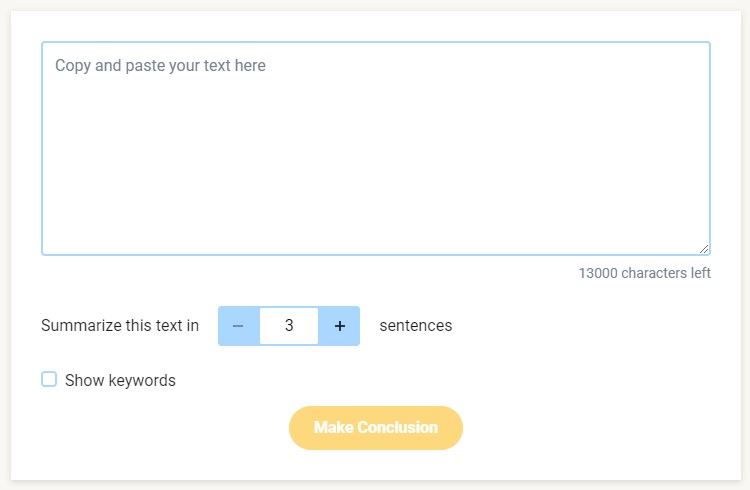Click the placeholder text in the textarea
The width and height of the screenshot is (750, 490).
click(x=160, y=66)
